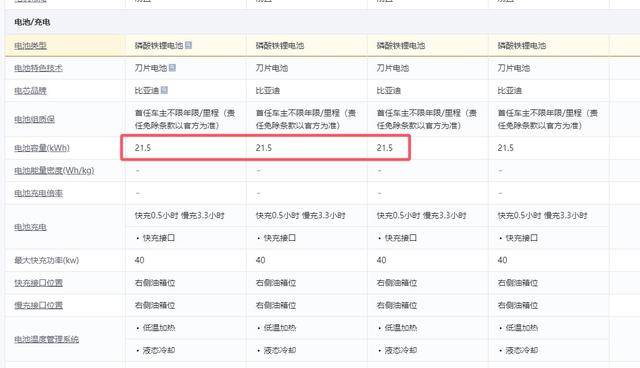Select the 最大快充功率(kw) row label
Viewport: 640px width, 368px height.
click(47, 260)
